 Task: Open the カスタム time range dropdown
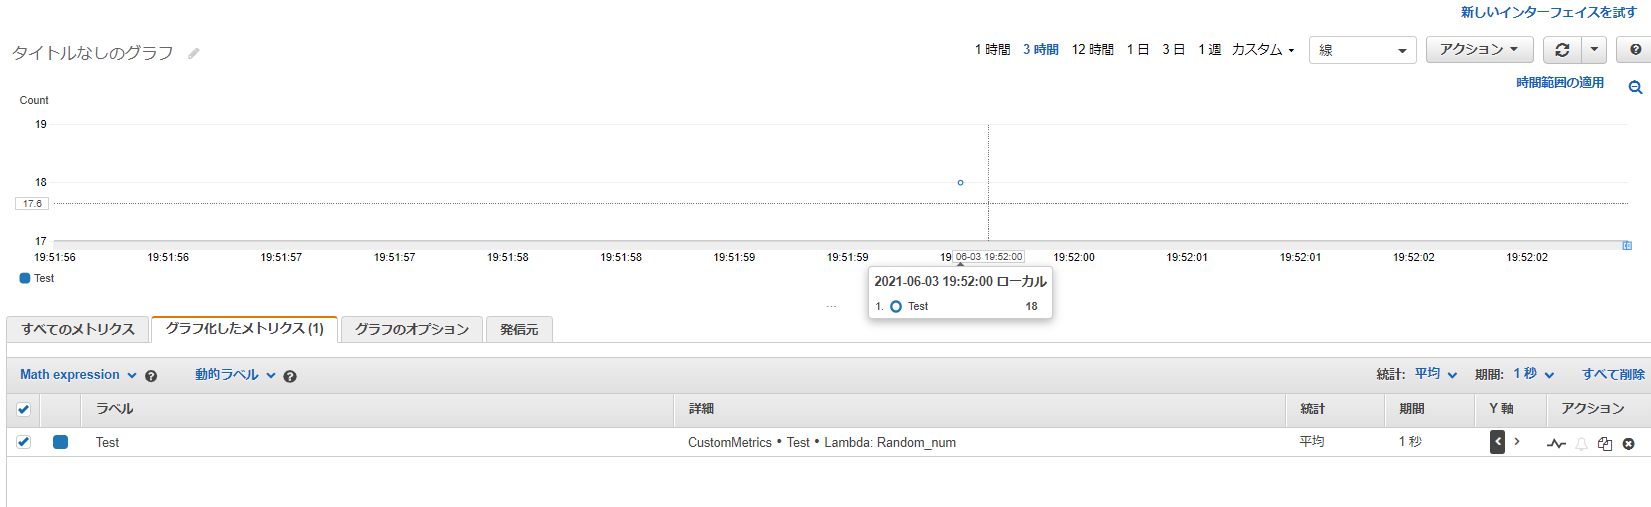pyautogui.click(x=1263, y=49)
